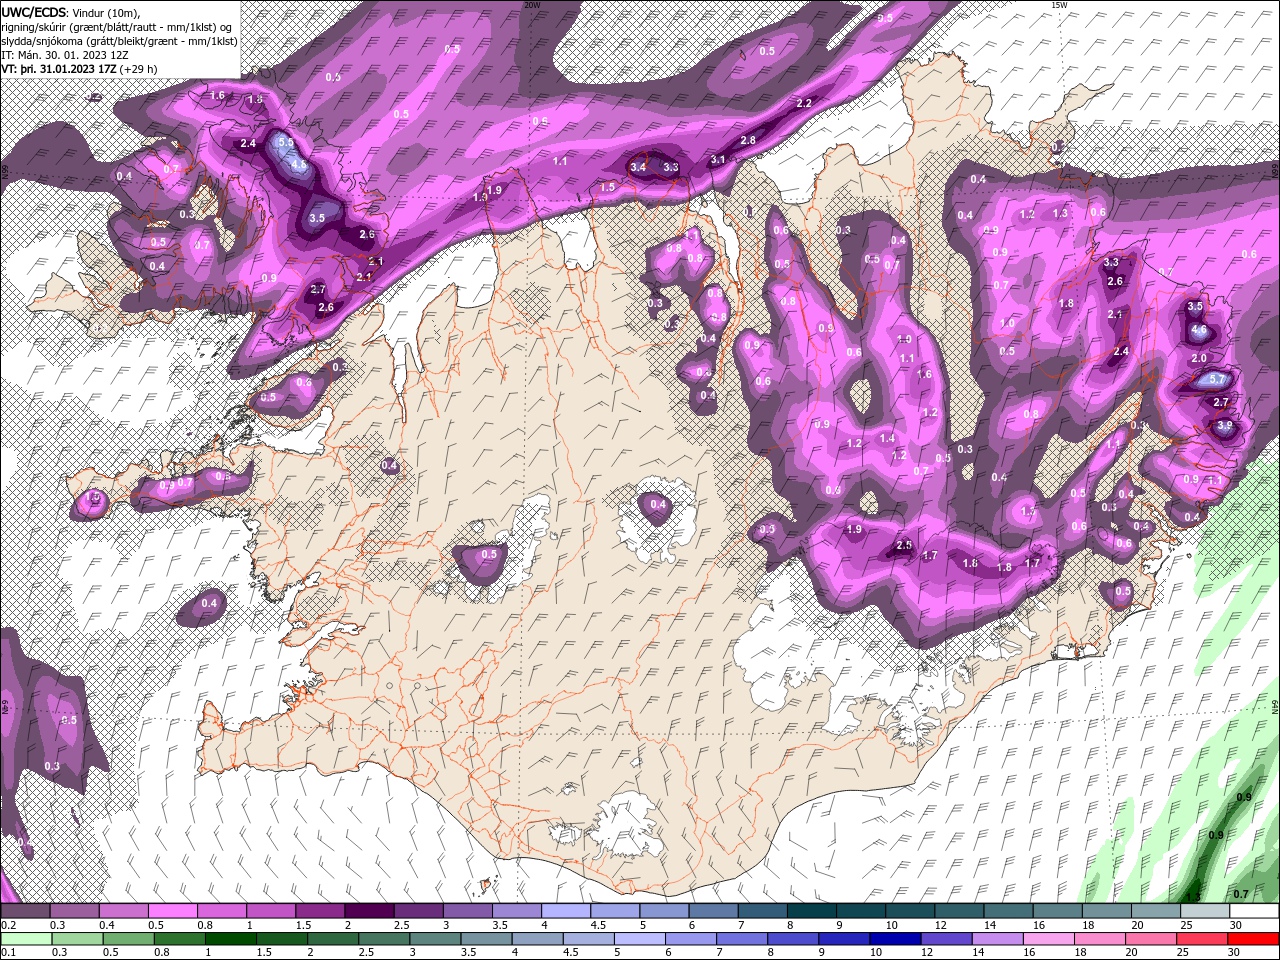This screenshot has height=960, width=1280.
Task: Click lower legend swatch between 12 and 14
Action: click(x=947, y=939)
